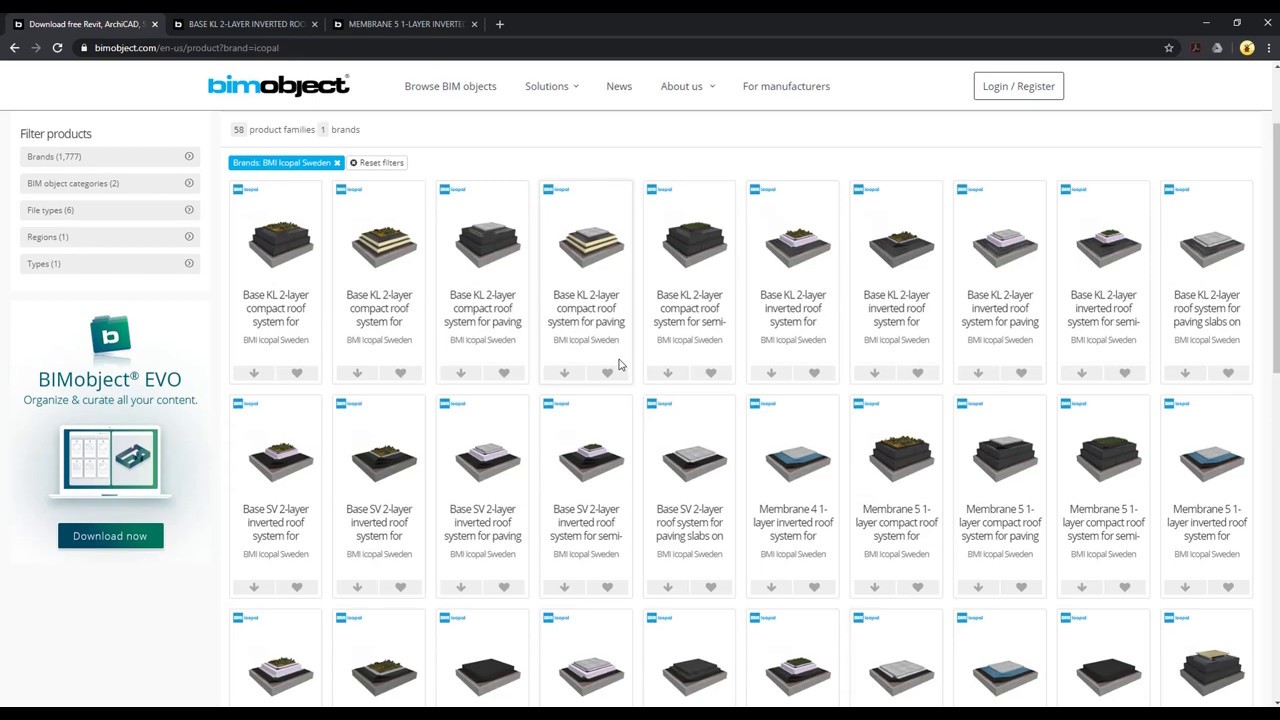1280x720 pixels.
Task: Download Base SV inverted roof paving card
Action: coord(461,587)
